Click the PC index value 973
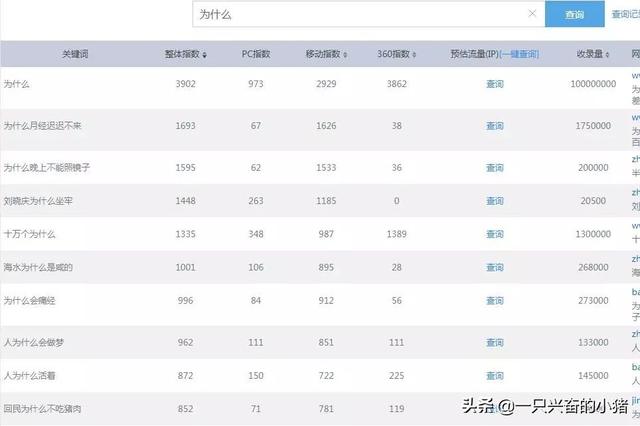 pos(256,84)
